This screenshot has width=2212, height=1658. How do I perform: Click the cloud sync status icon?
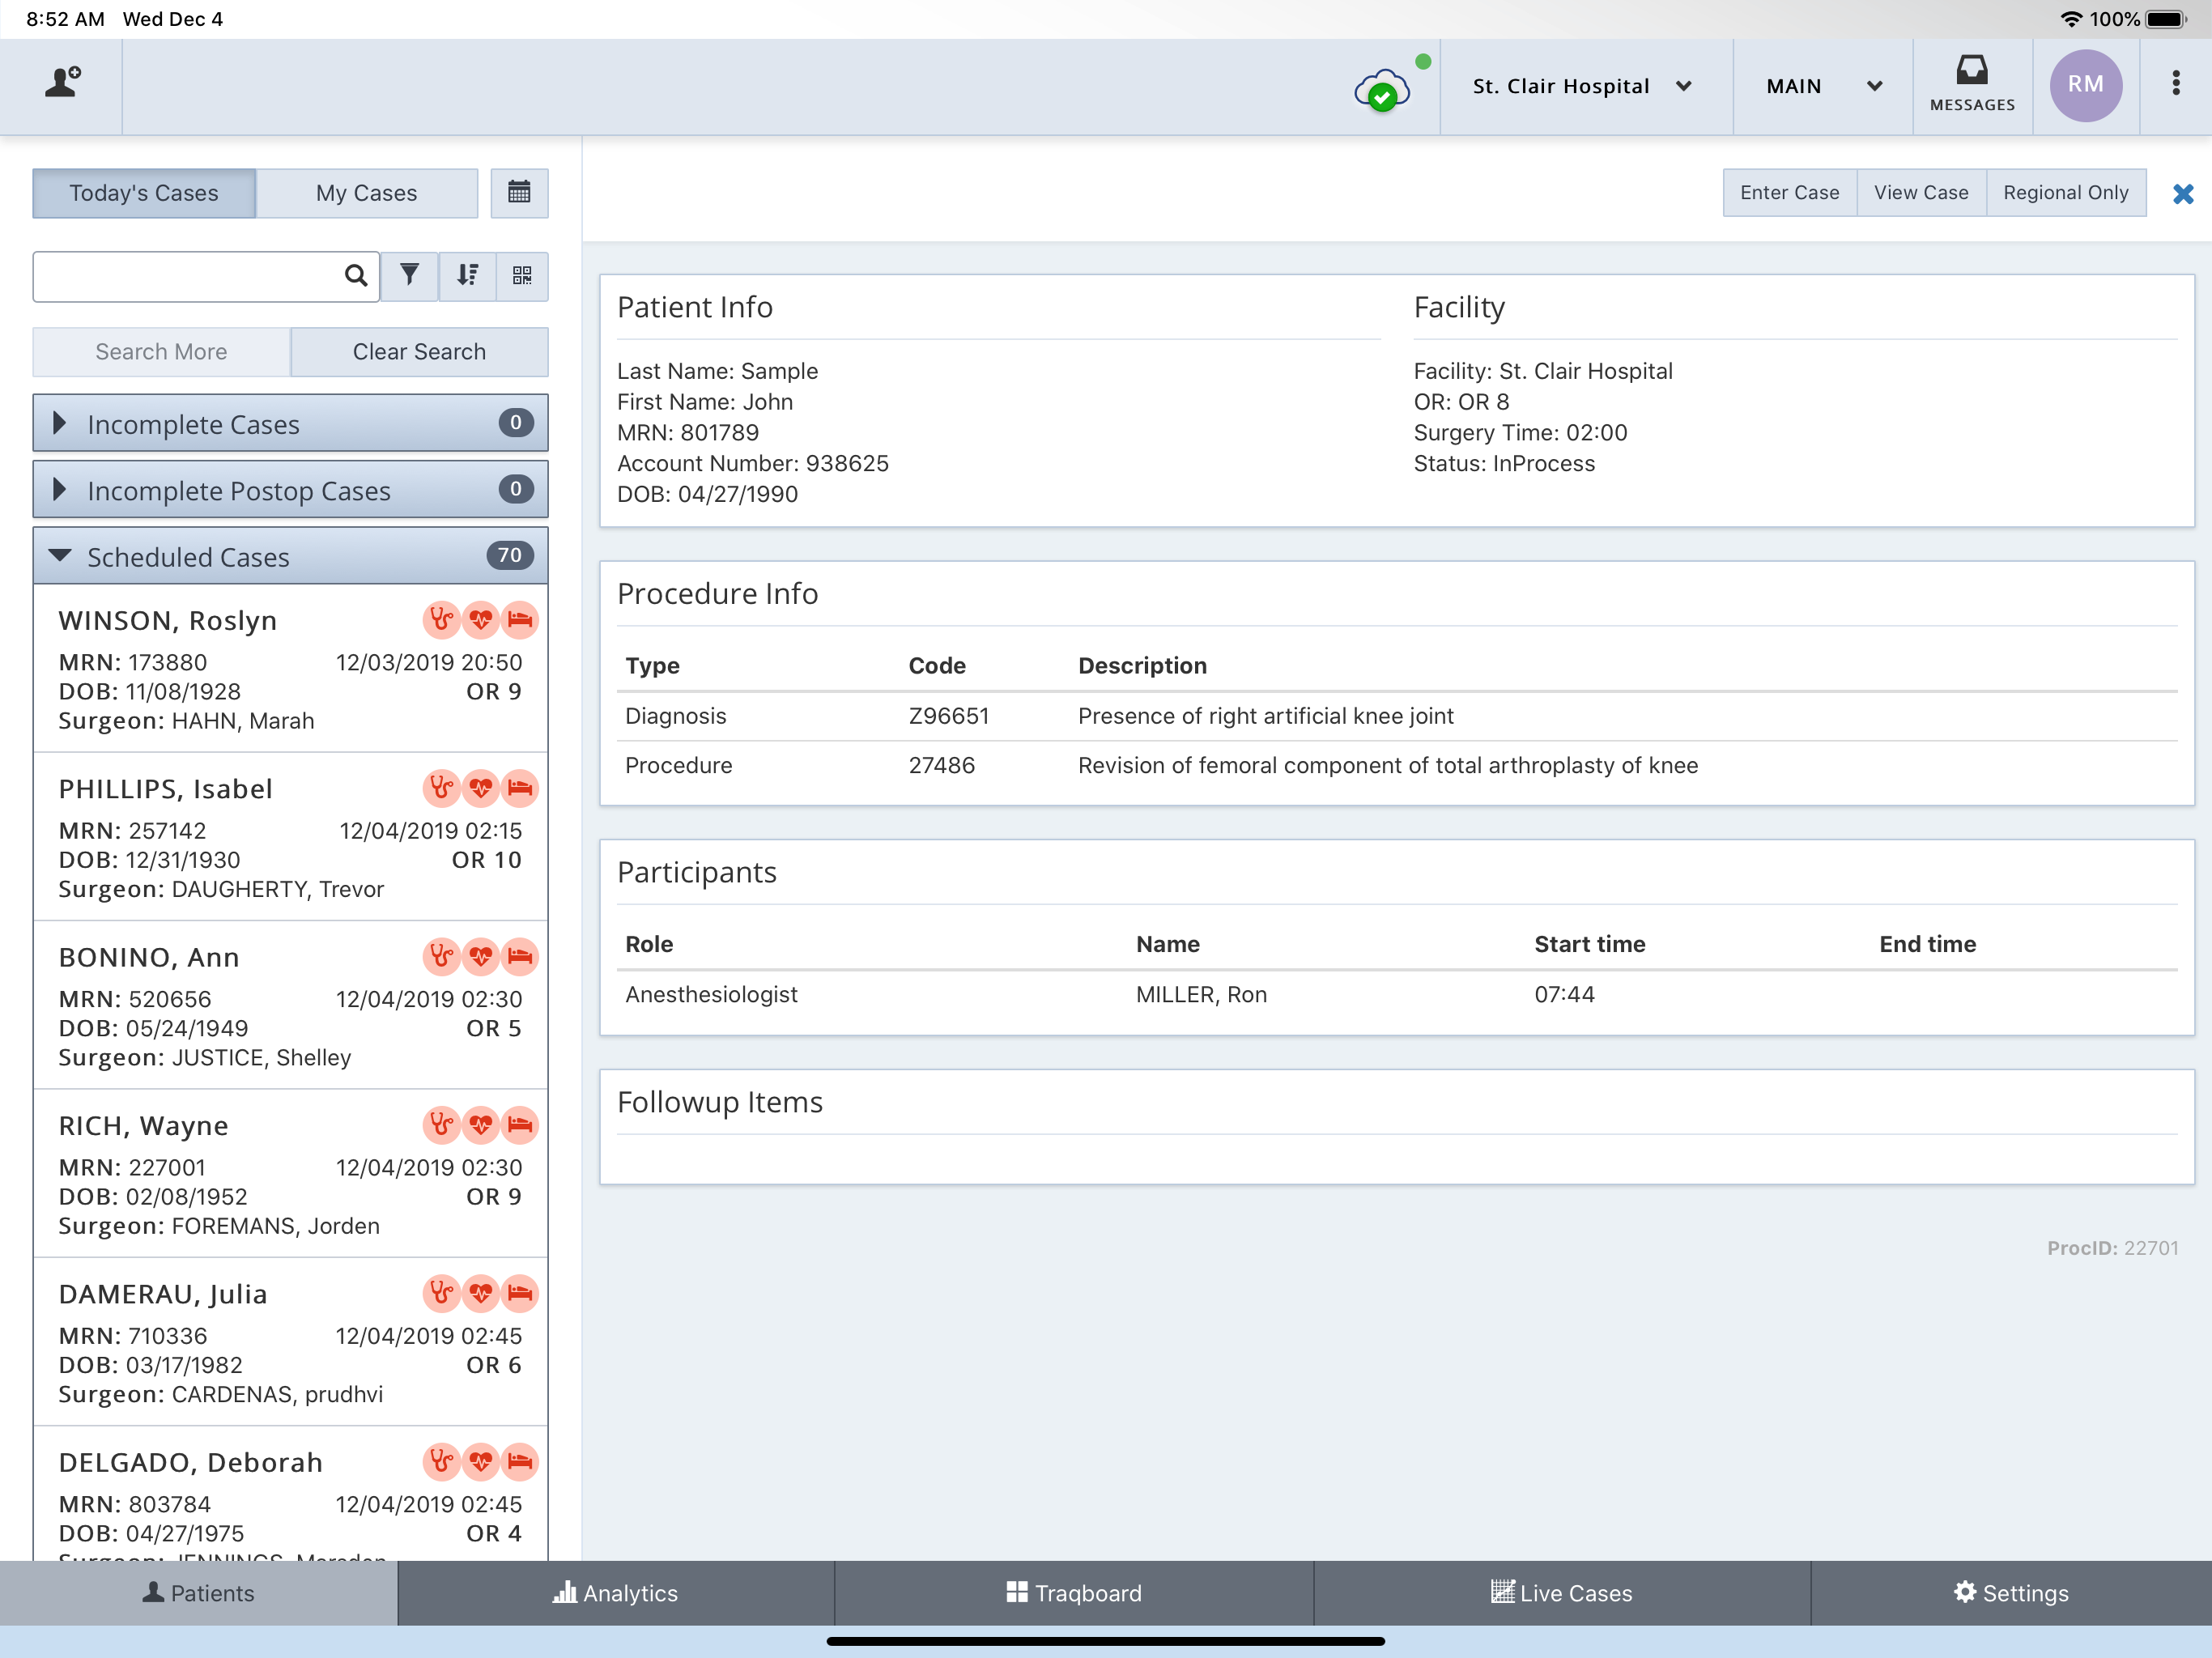[1383, 90]
